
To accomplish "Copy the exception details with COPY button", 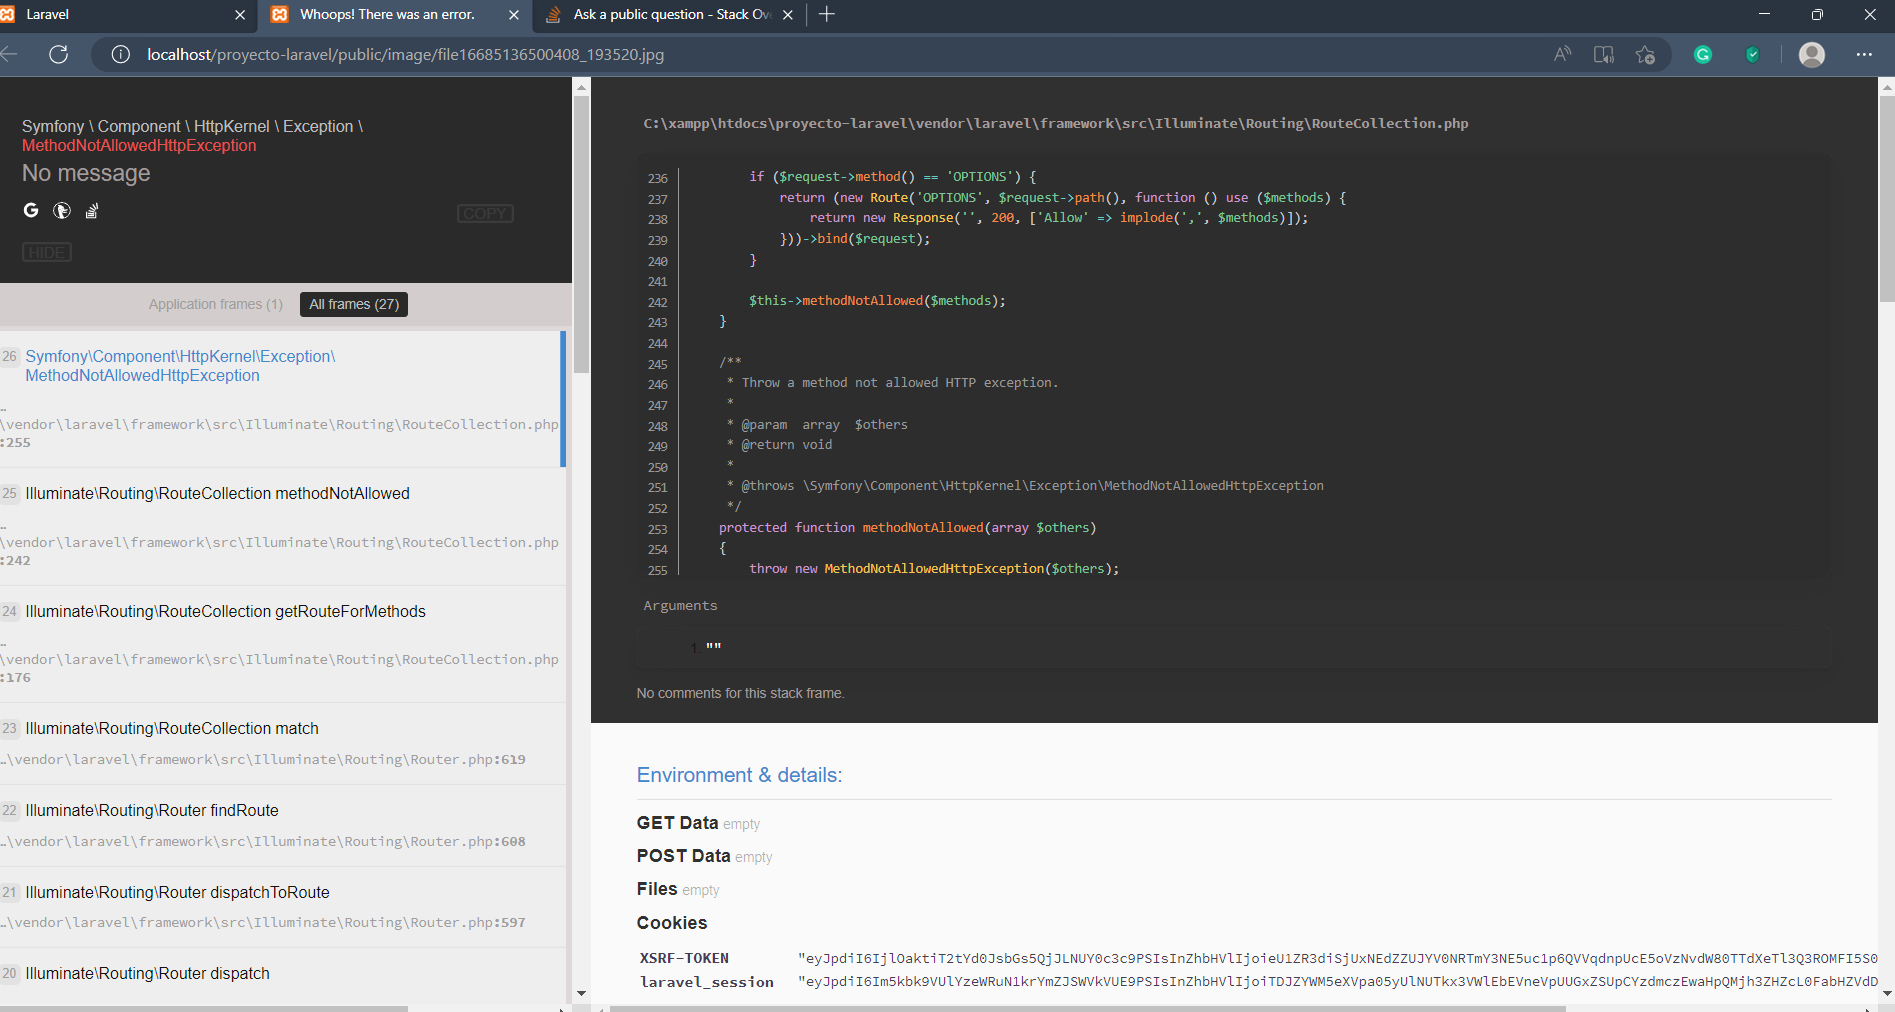I will click(x=485, y=213).
